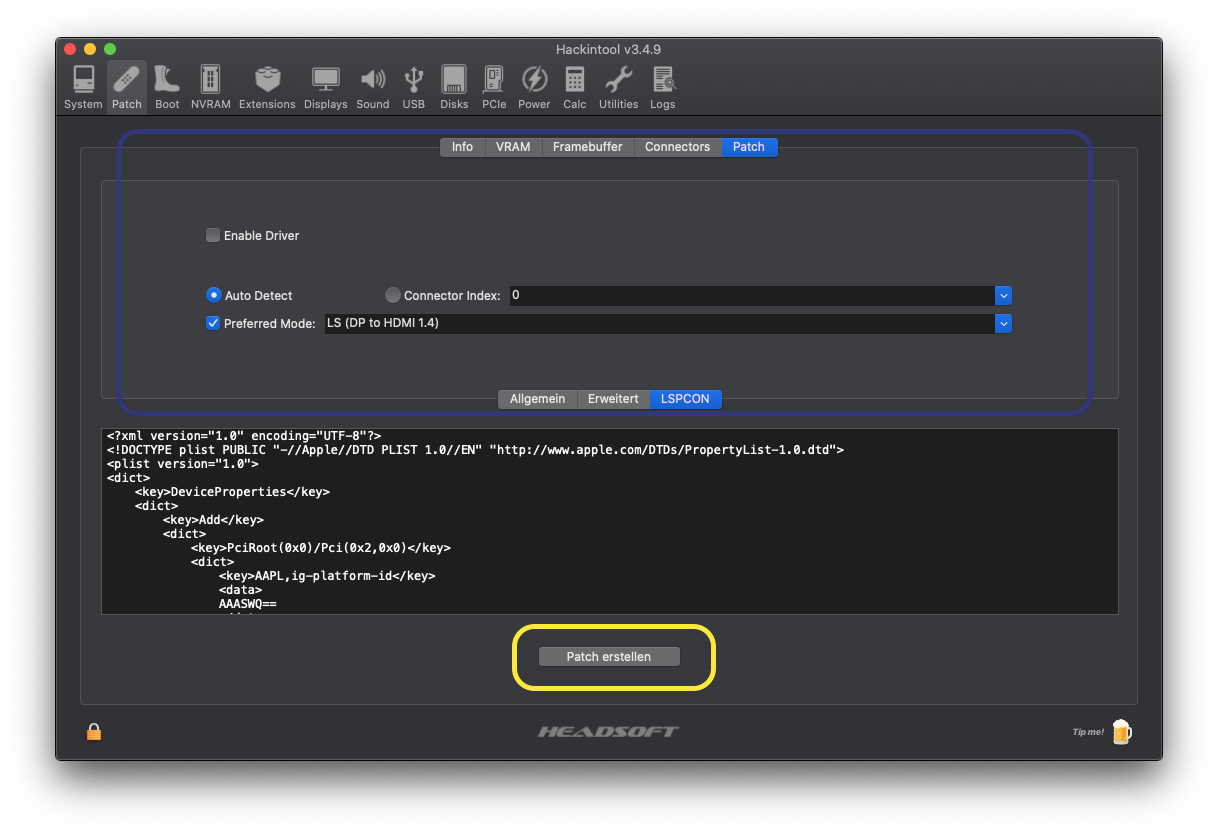The width and height of the screenshot is (1218, 834).
Task: Open the Displays section
Action: click(x=325, y=87)
